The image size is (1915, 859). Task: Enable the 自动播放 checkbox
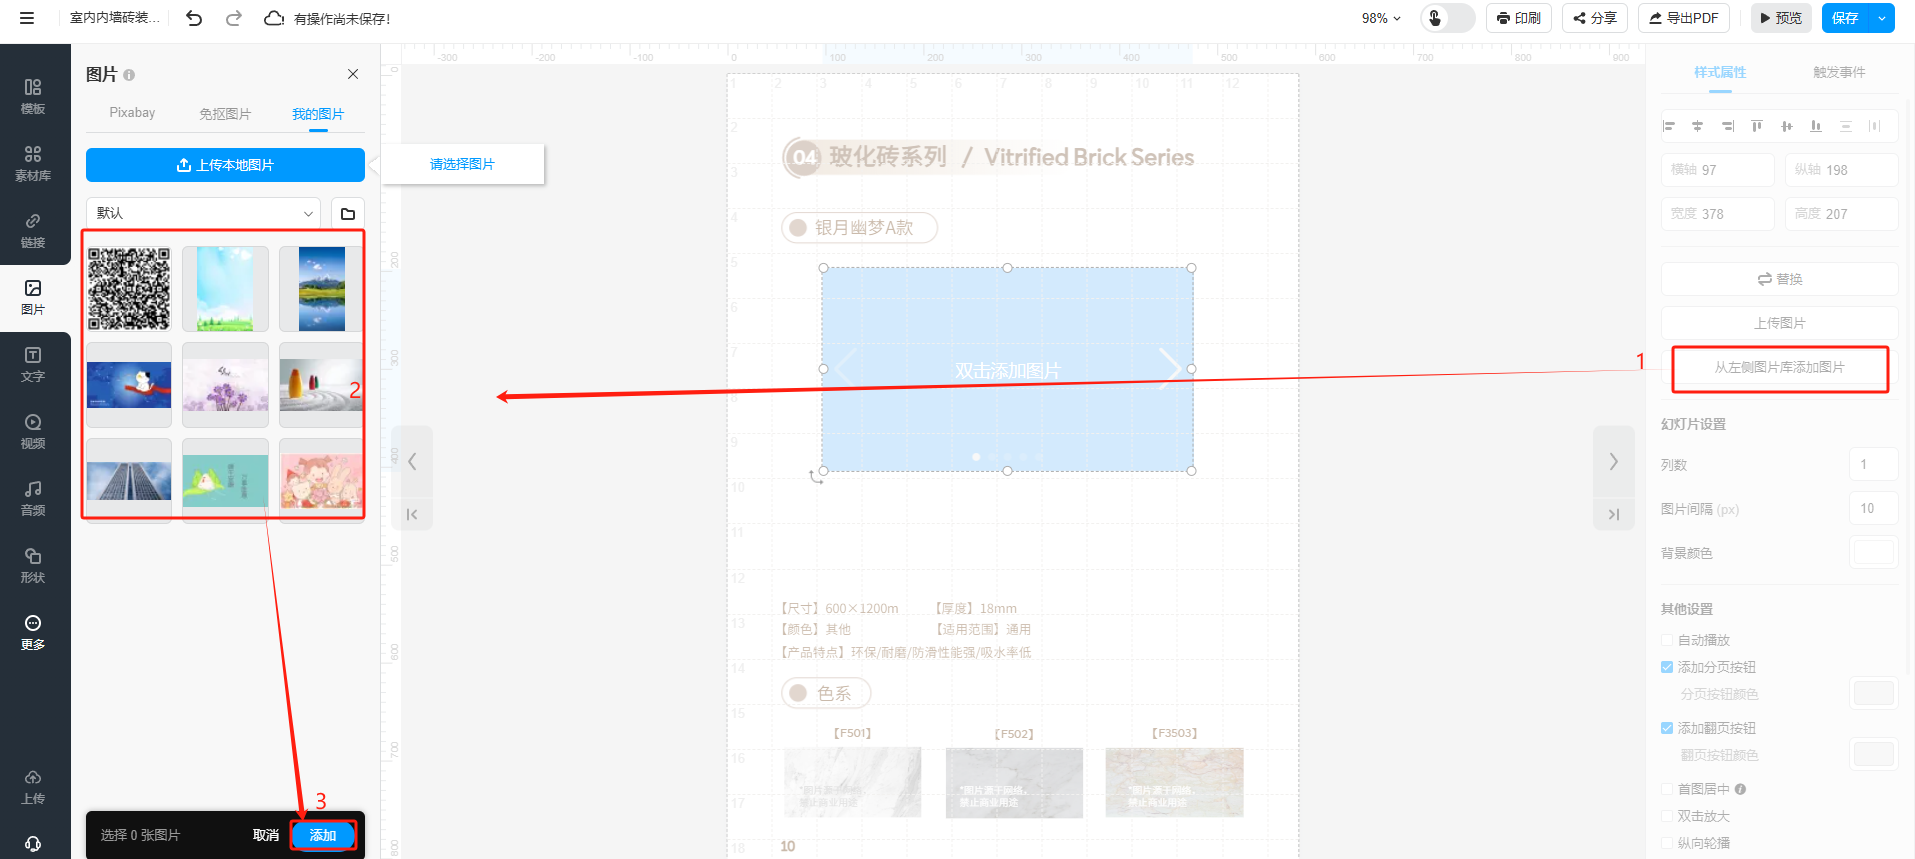(1667, 640)
